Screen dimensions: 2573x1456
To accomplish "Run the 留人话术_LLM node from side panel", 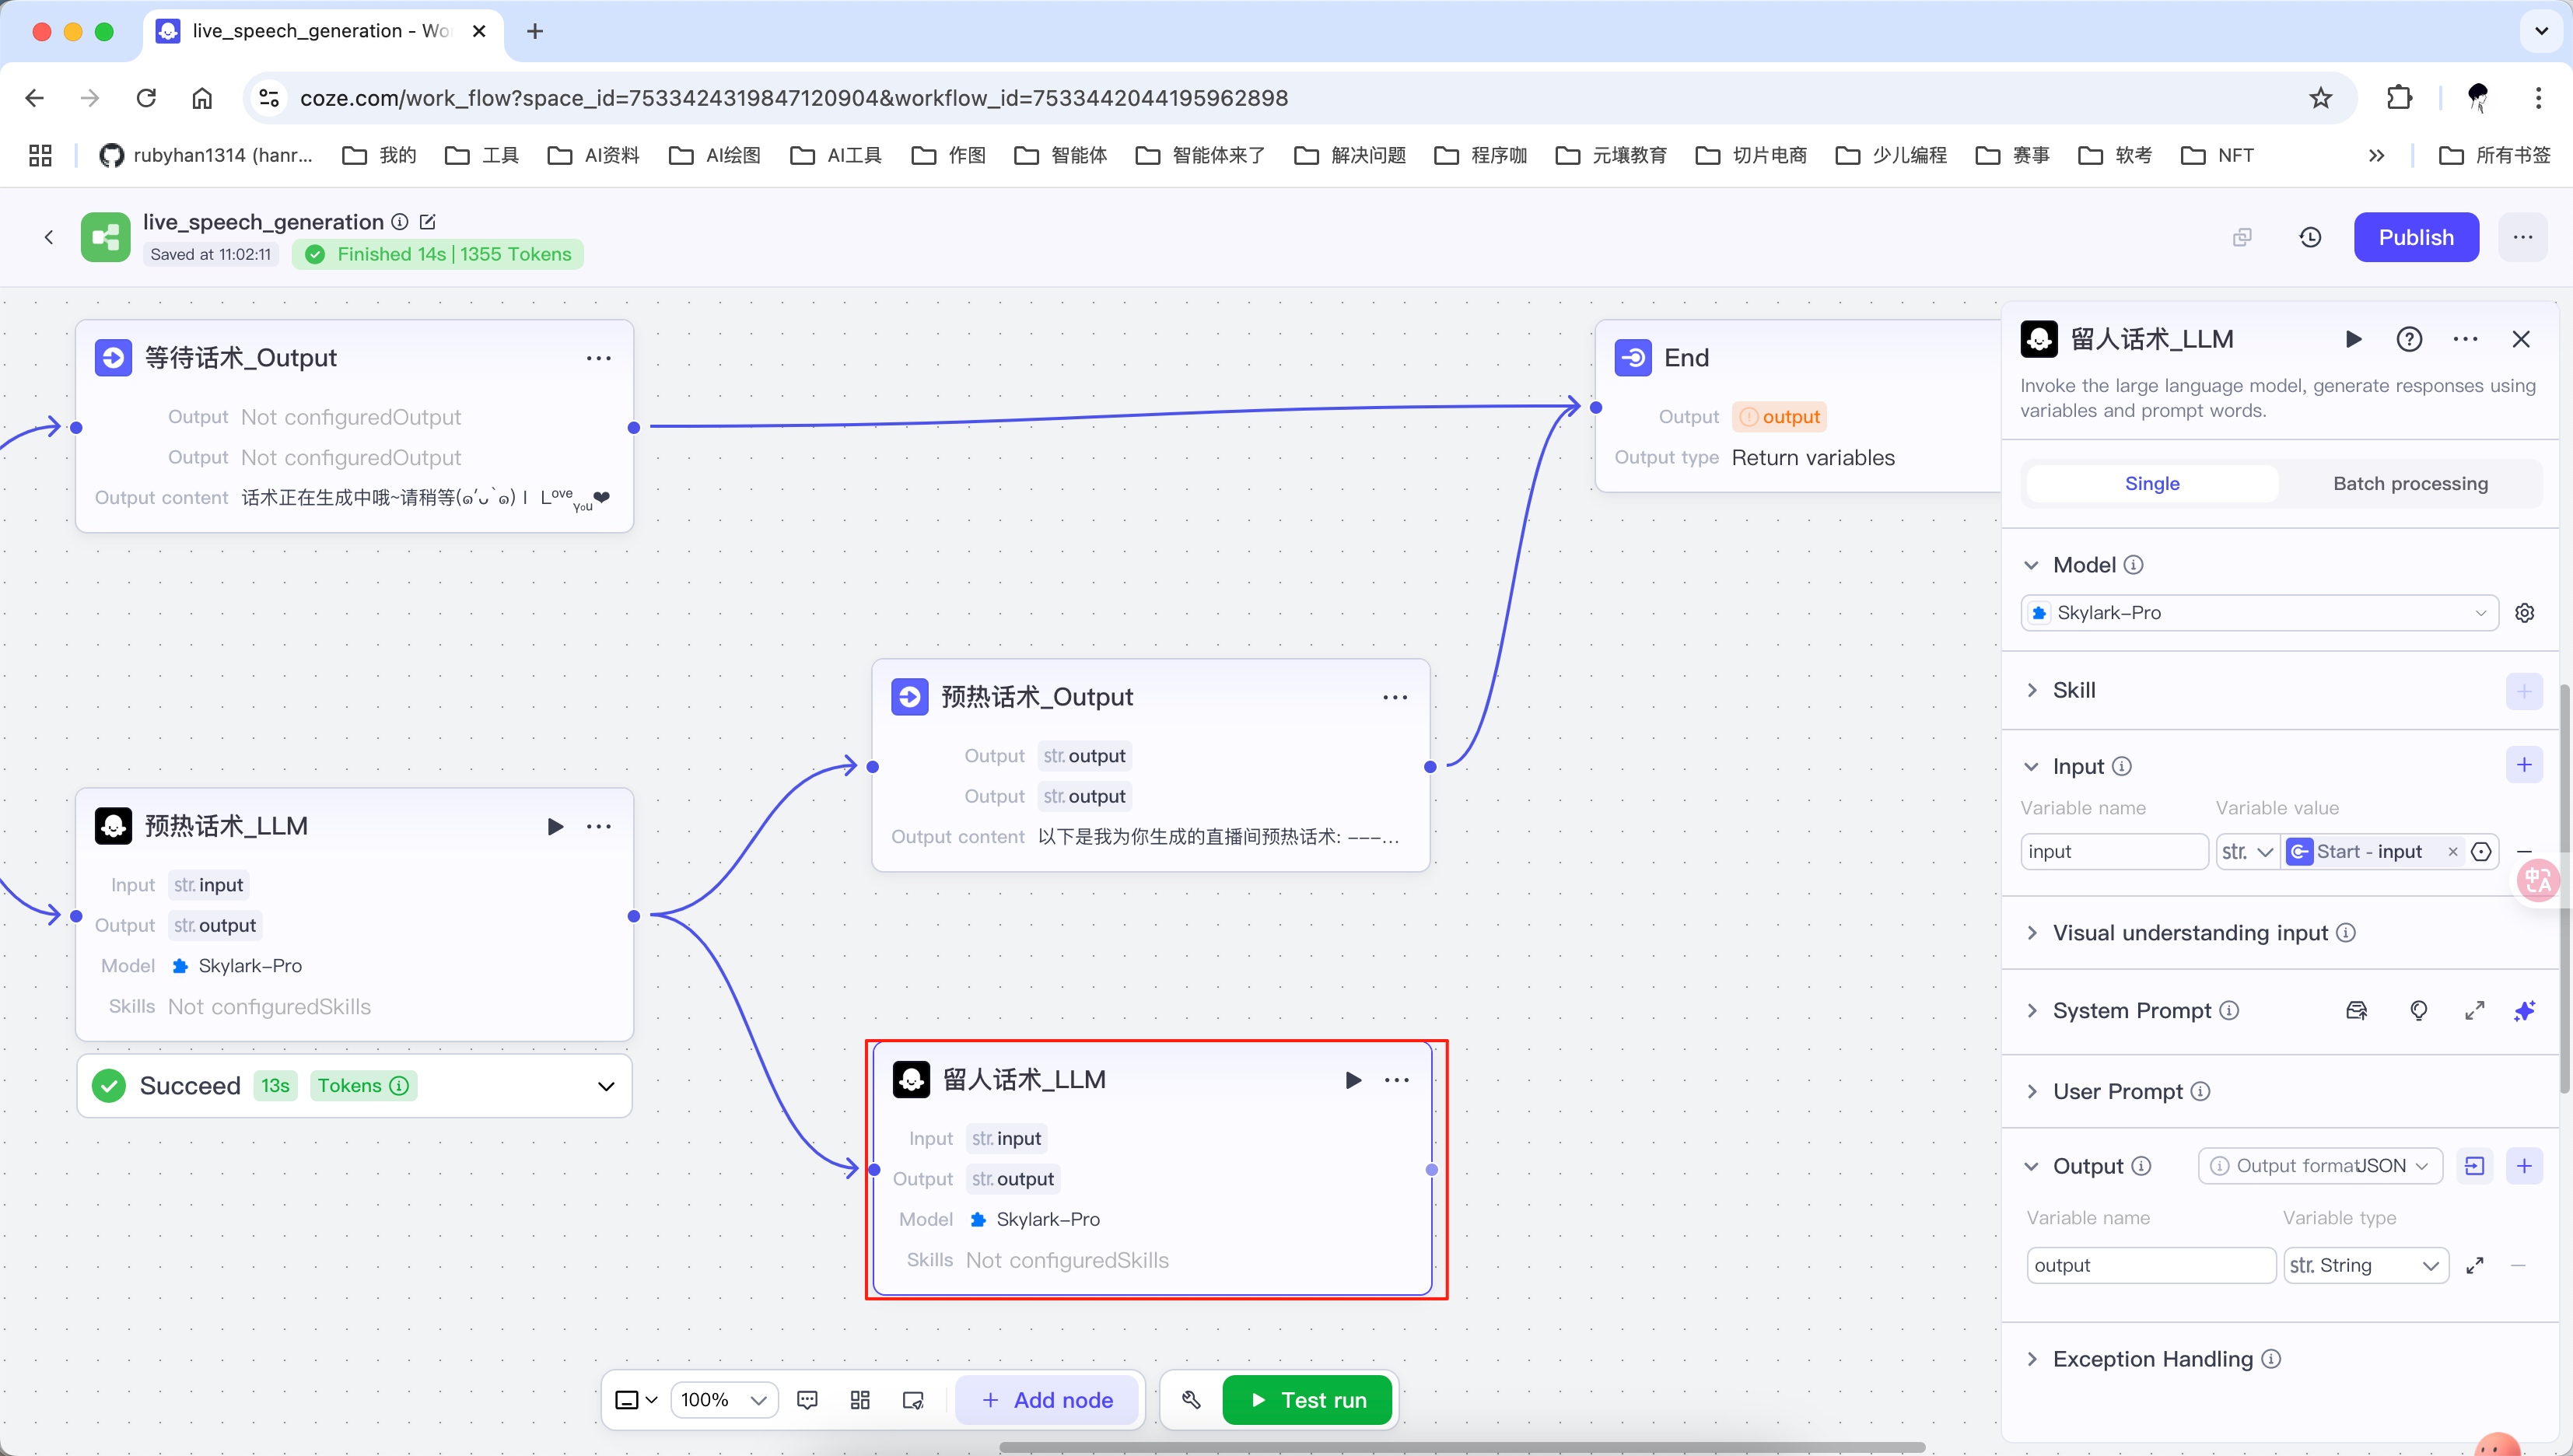I will [2353, 340].
